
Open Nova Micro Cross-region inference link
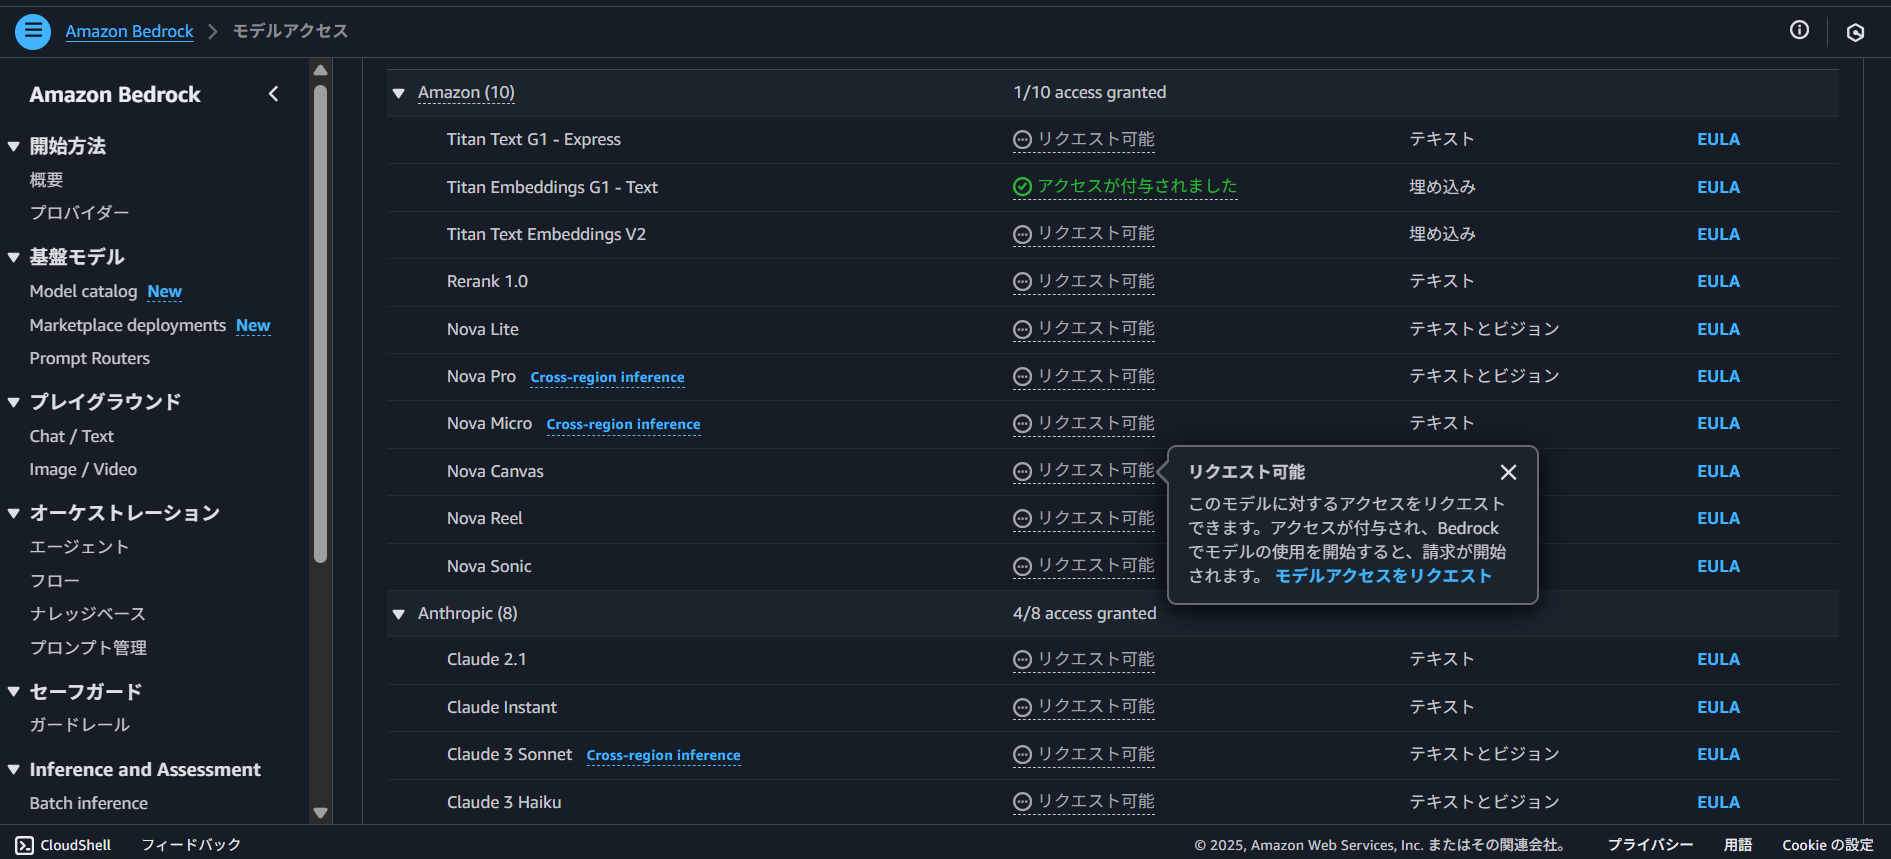coord(623,424)
